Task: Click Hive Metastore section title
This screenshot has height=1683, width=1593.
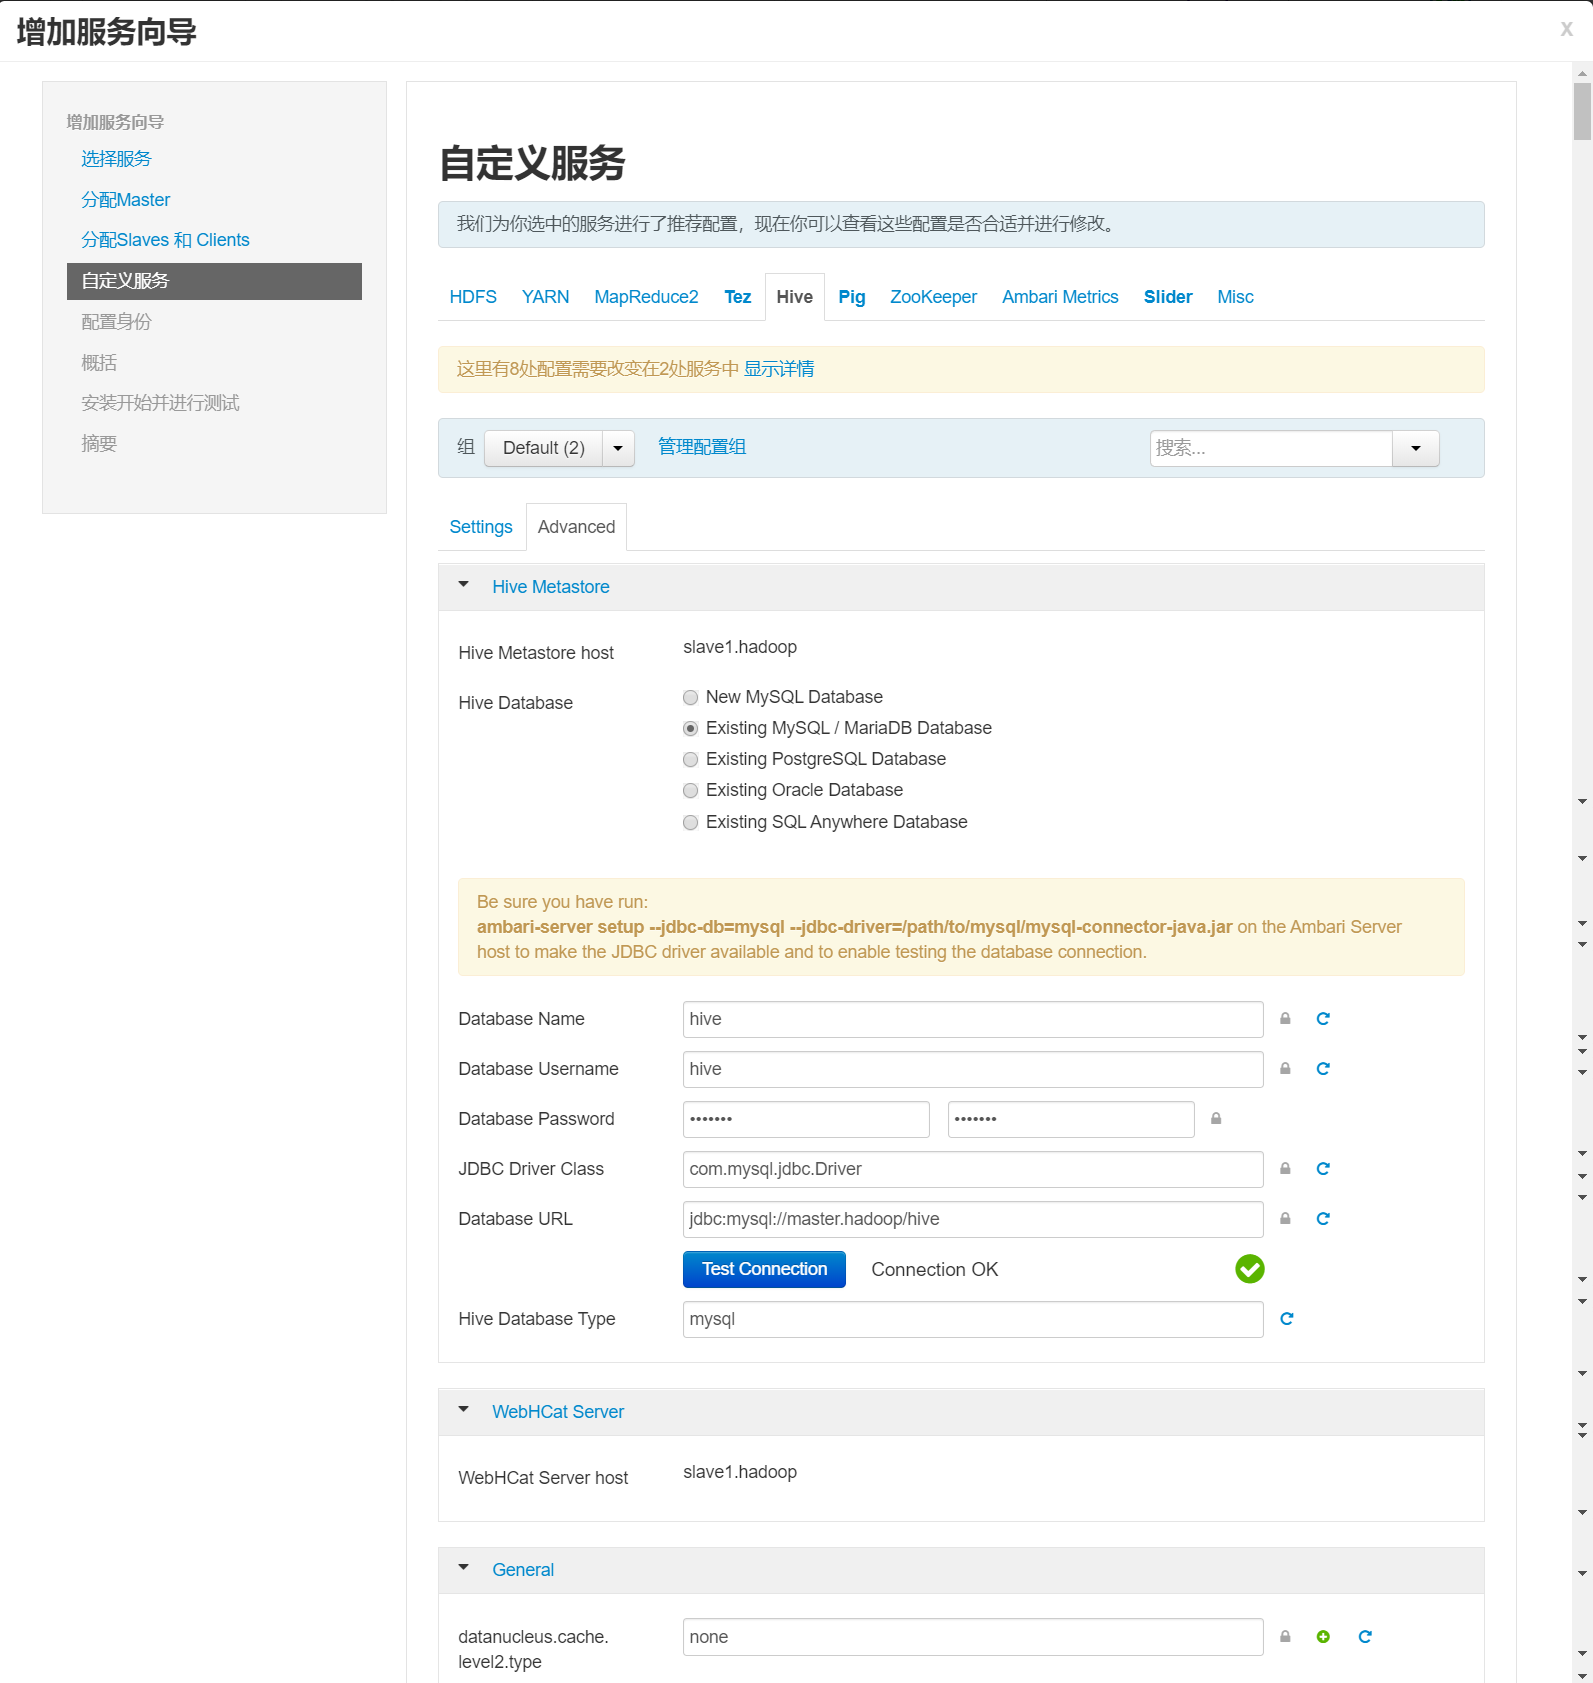Action: [551, 587]
